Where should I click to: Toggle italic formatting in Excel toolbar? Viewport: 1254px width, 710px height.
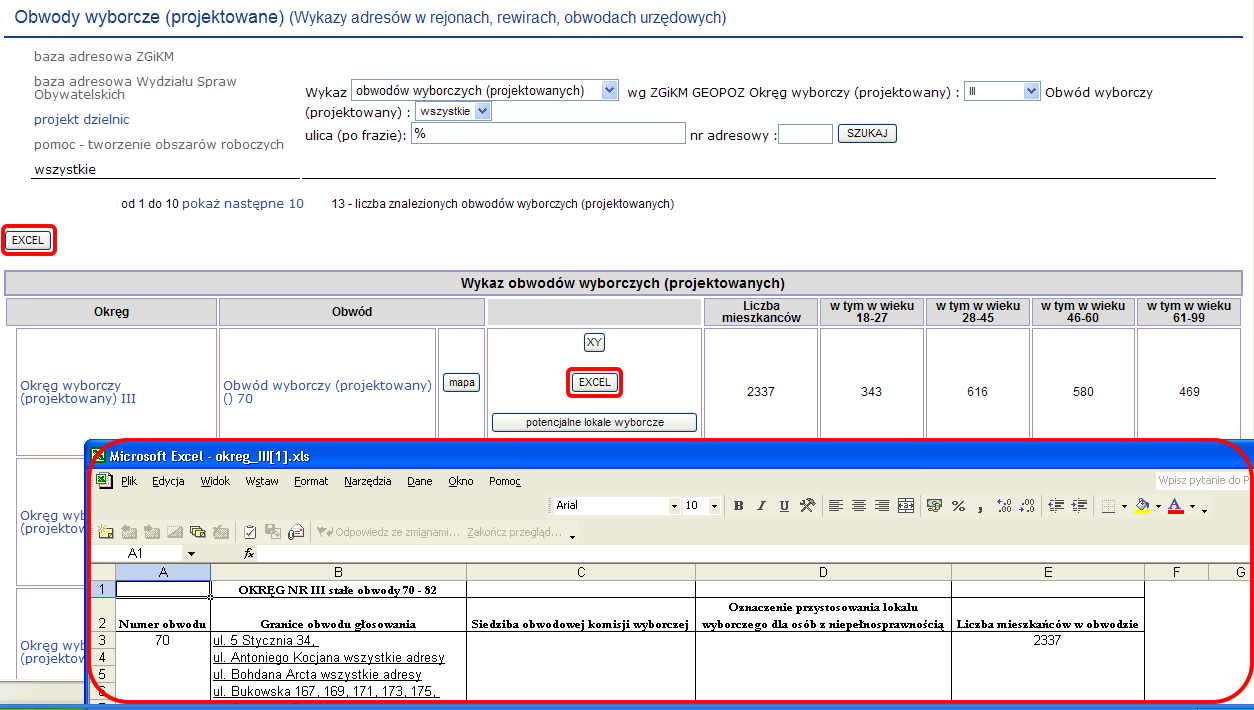(761, 506)
